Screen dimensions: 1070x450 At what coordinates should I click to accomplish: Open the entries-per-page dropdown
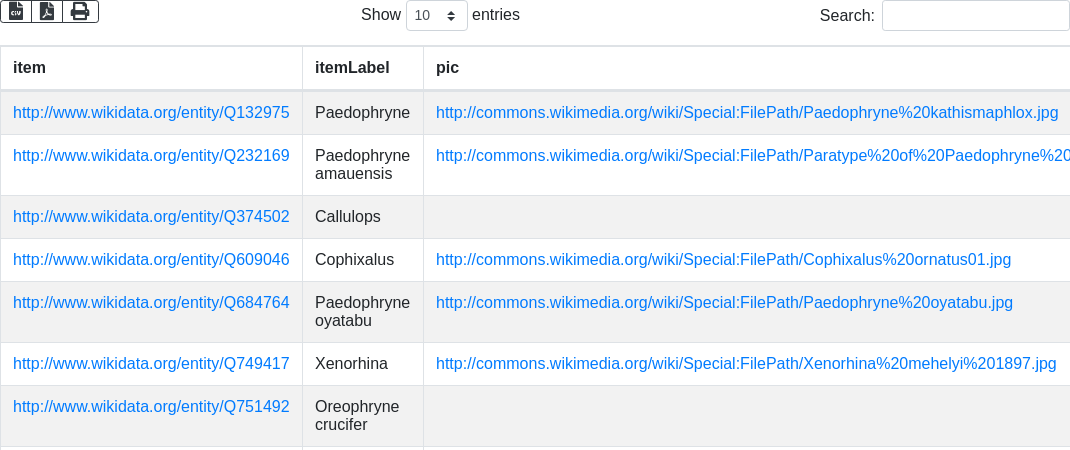[436, 15]
